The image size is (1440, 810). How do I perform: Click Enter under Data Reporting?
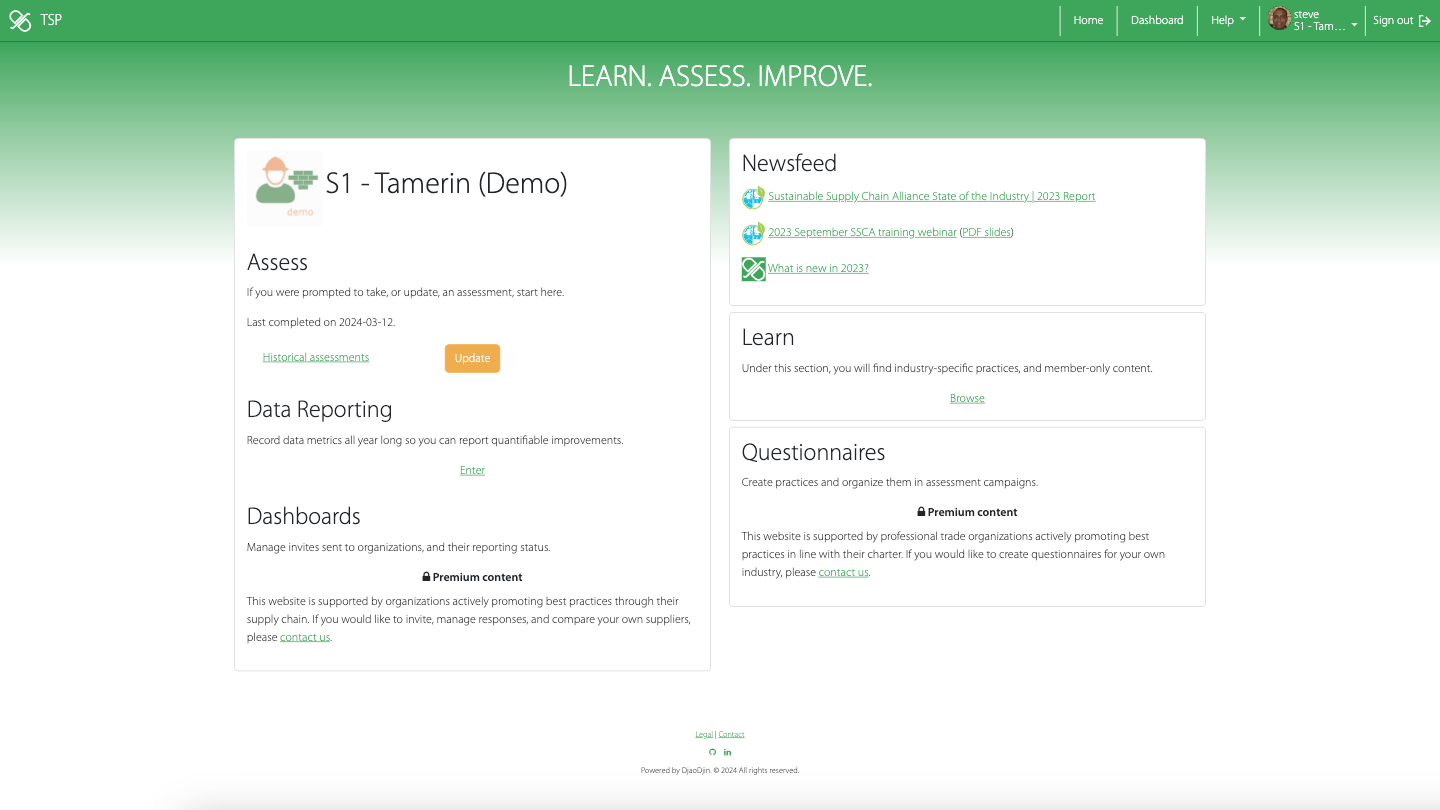472,471
